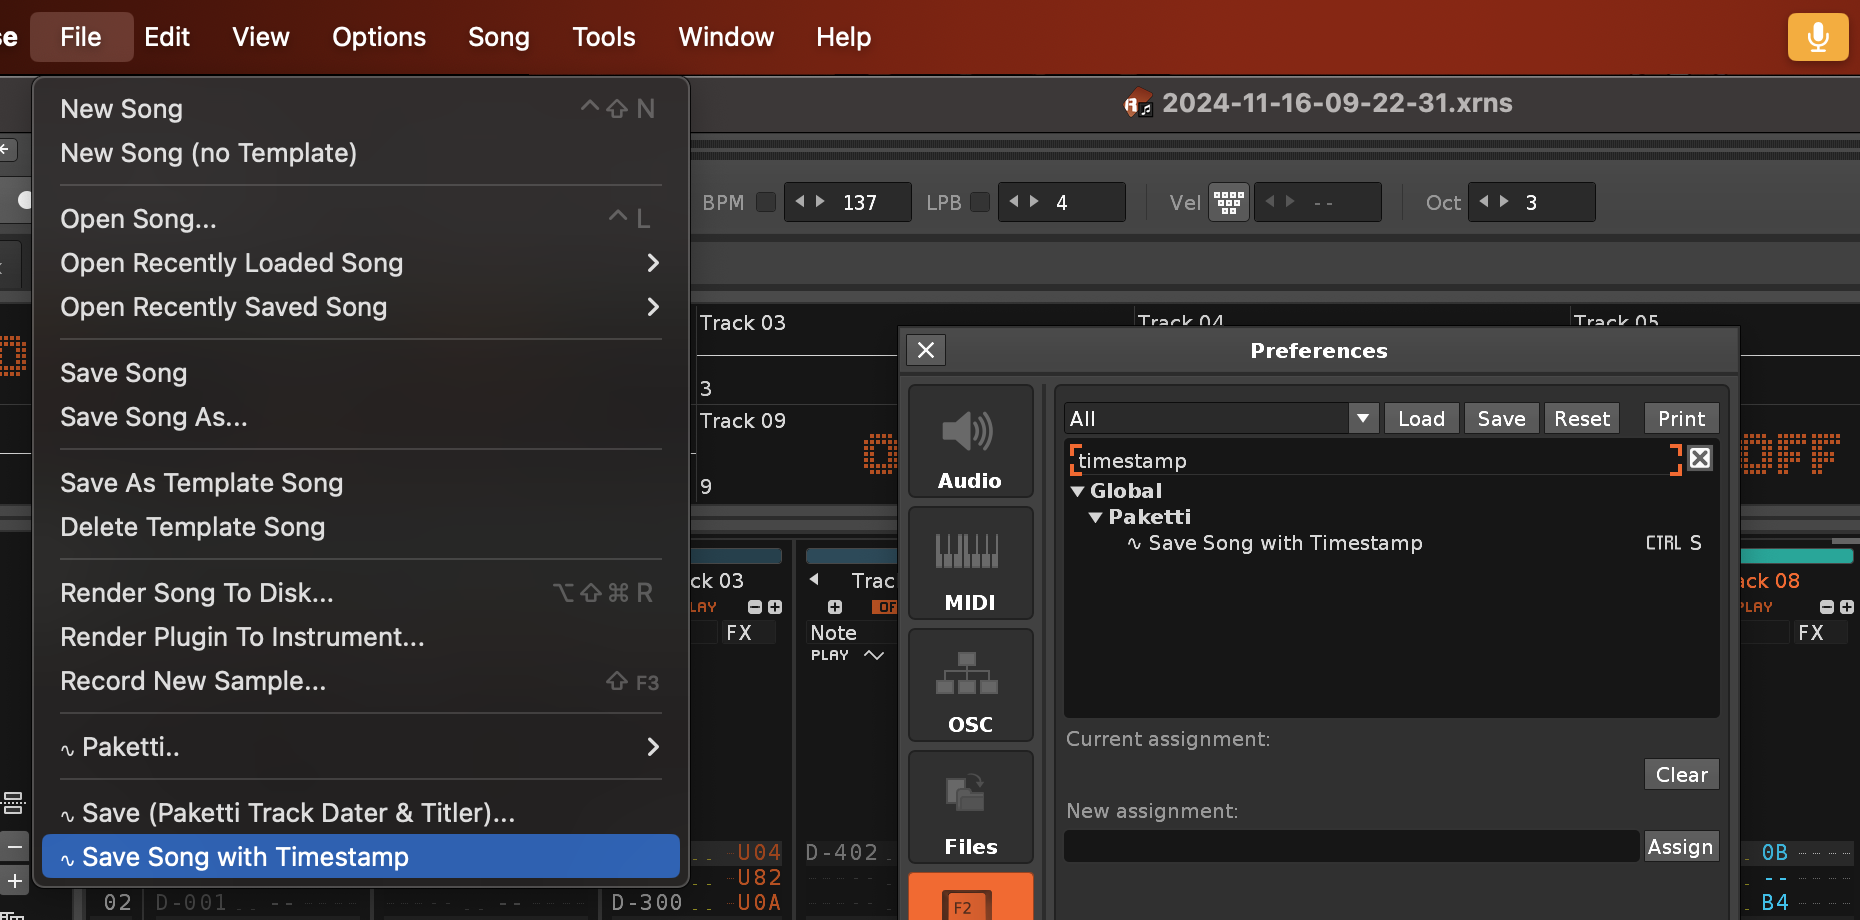Clear the timestamp search field
The height and width of the screenshot is (920, 1860).
(x=1699, y=458)
